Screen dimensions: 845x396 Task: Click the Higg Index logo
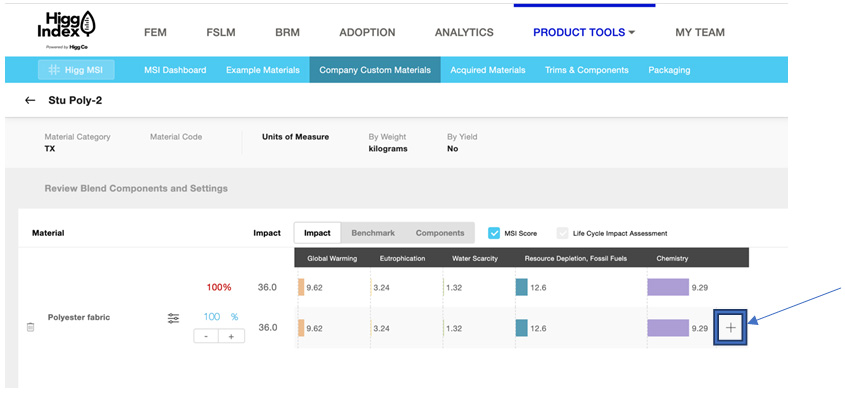click(67, 31)
